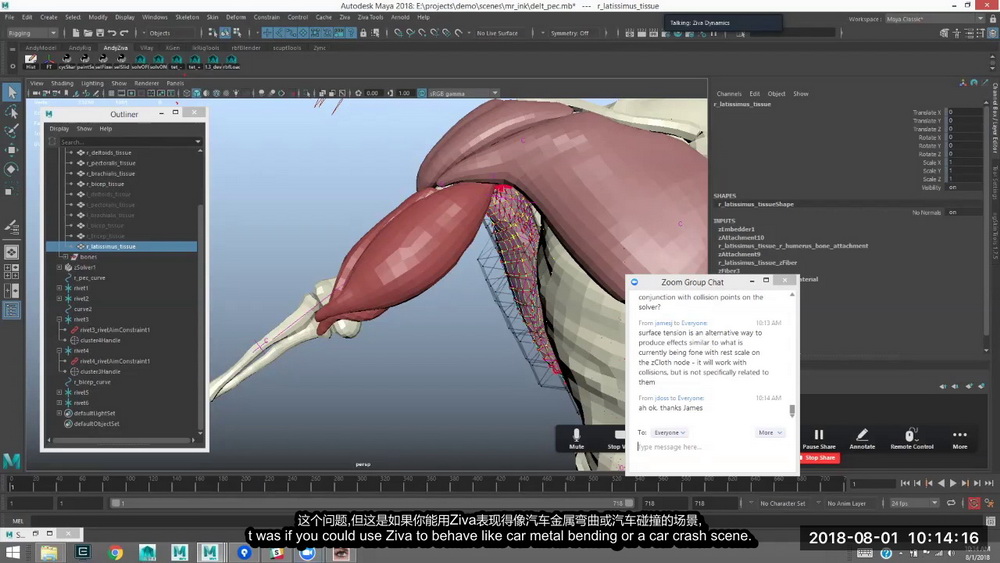Toggle the loop playback icon
The width and height of the screenshot is (1000, 563).
pos(951,503)
